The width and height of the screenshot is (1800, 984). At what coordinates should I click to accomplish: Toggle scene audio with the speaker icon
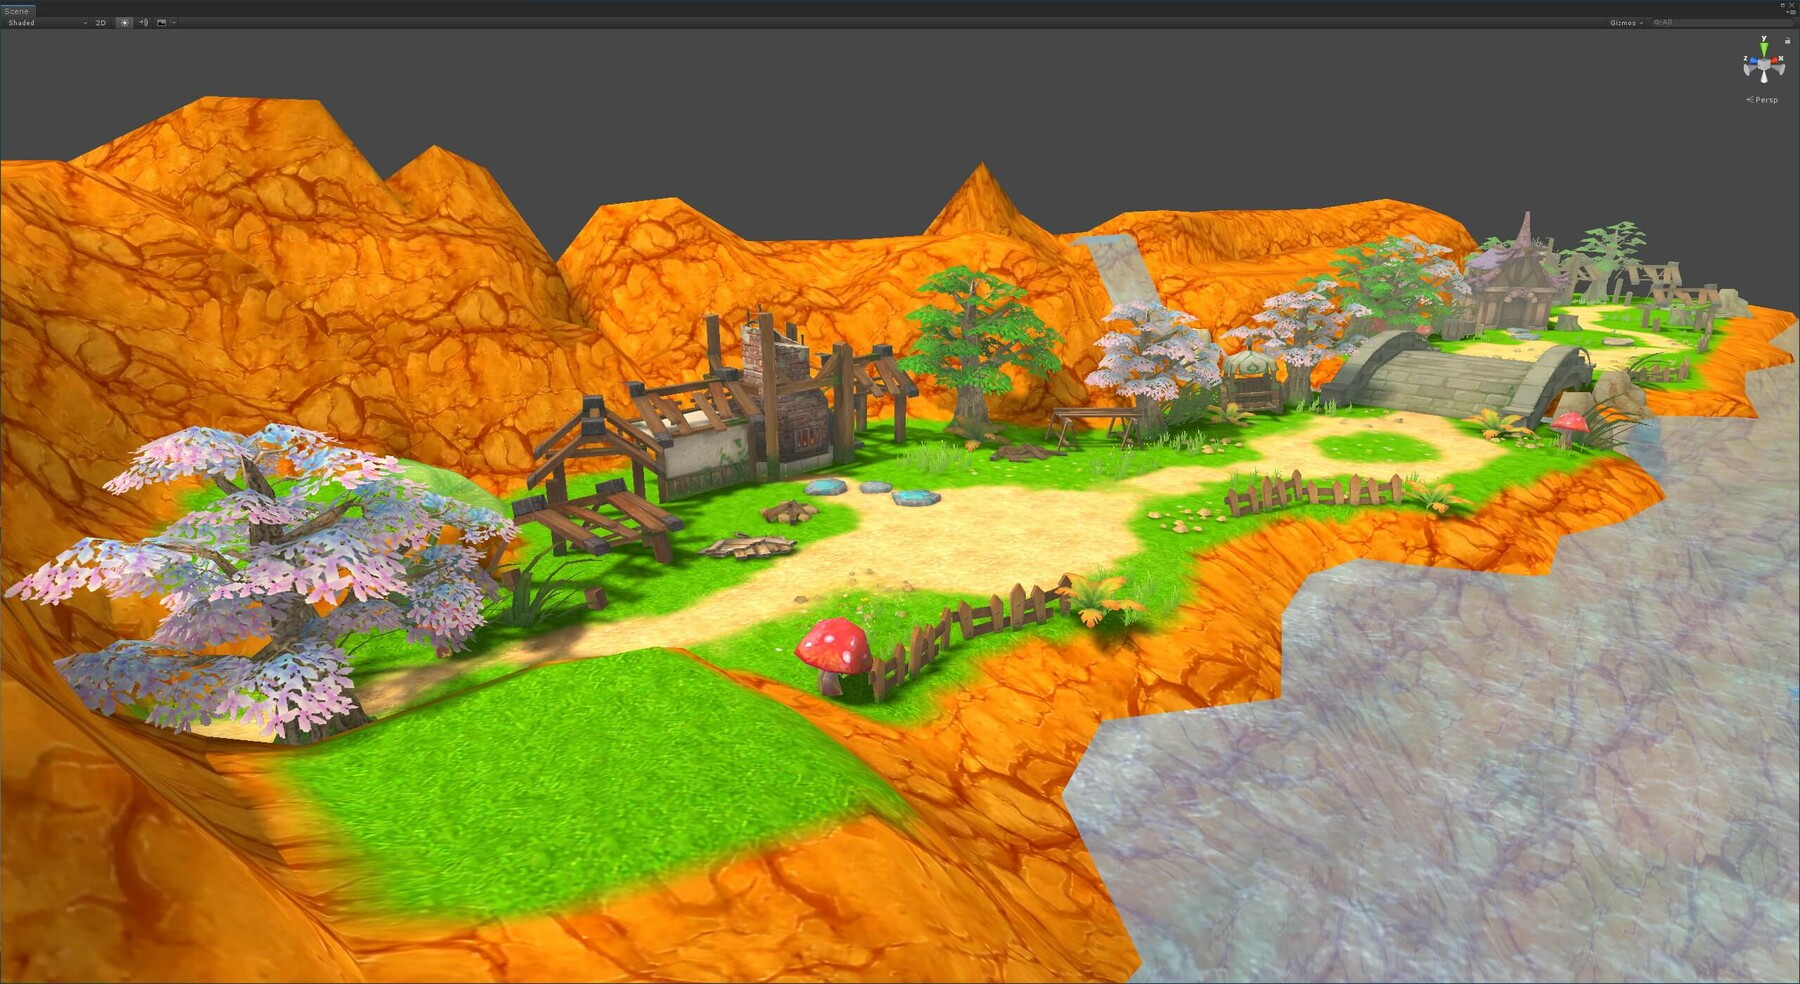[144, 23]
